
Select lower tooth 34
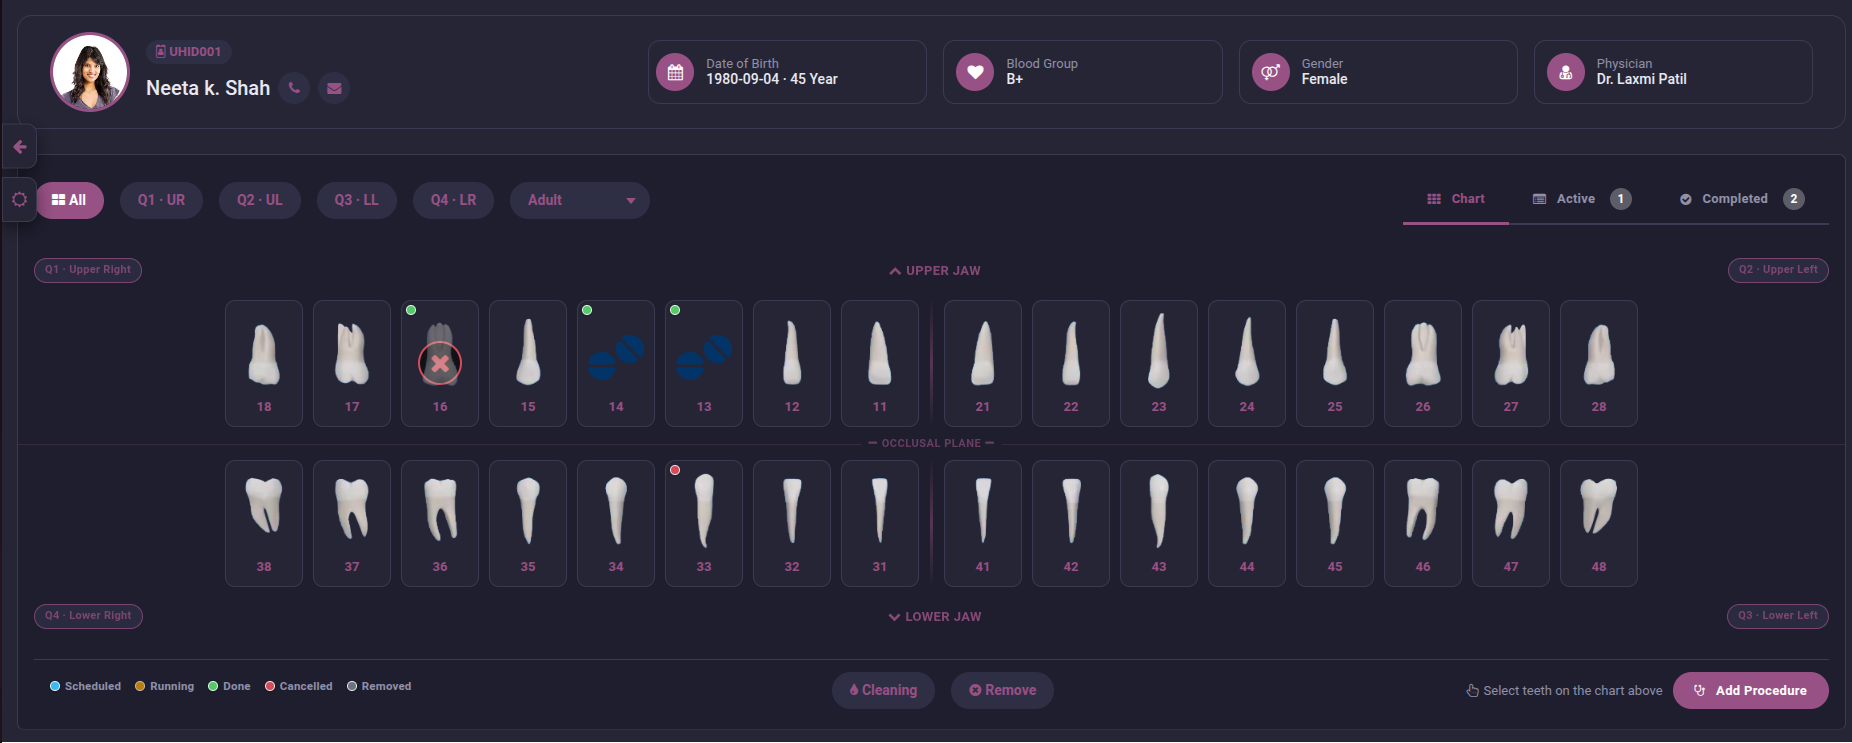click(616, 523)
